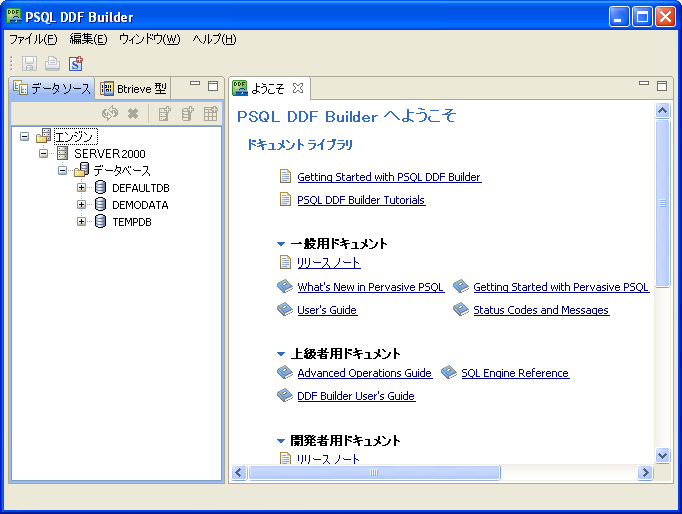Screen dimensions: 682x514
Task: Click the grid table icon in panel toolbar
Action: click(x=211, y=114)
